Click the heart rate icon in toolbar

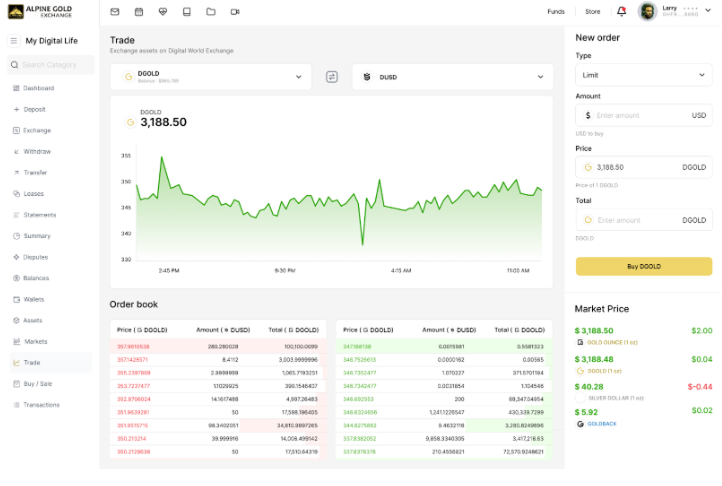pyautogui.click(x=163, y=12)
